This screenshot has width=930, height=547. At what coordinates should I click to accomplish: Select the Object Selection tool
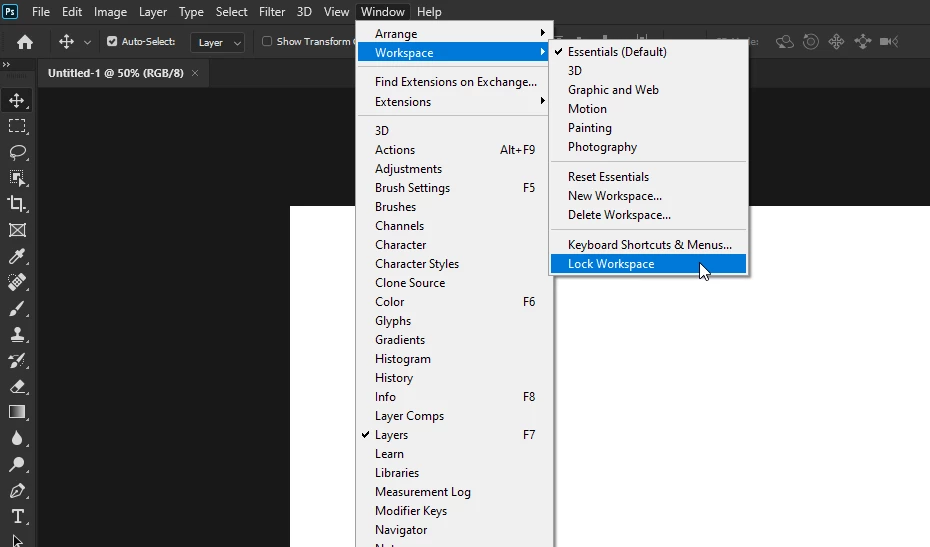click(x=17, y=178)
